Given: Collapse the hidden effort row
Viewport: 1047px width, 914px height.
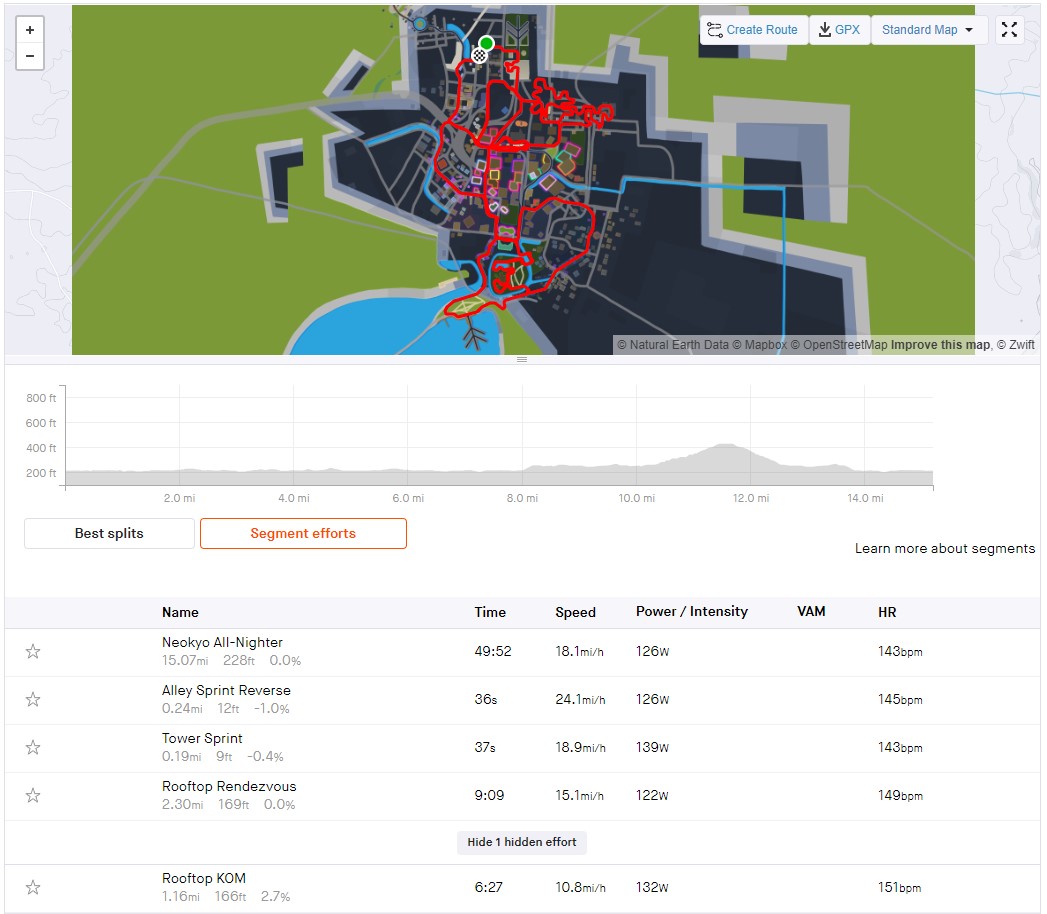Looking at the screenshot, I should pyautogui.click(x=521, y=842).
